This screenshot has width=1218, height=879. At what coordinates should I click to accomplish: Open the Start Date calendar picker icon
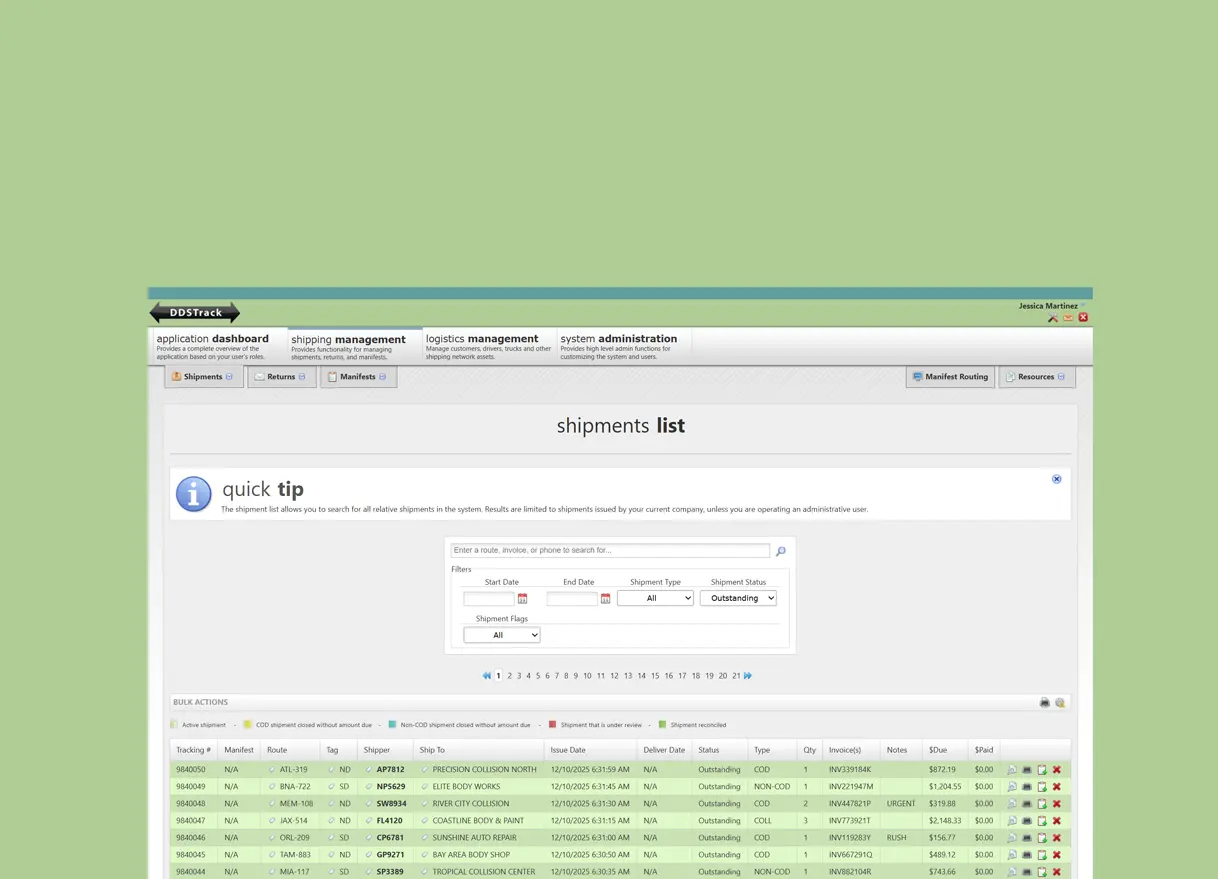tap(522, 597)
